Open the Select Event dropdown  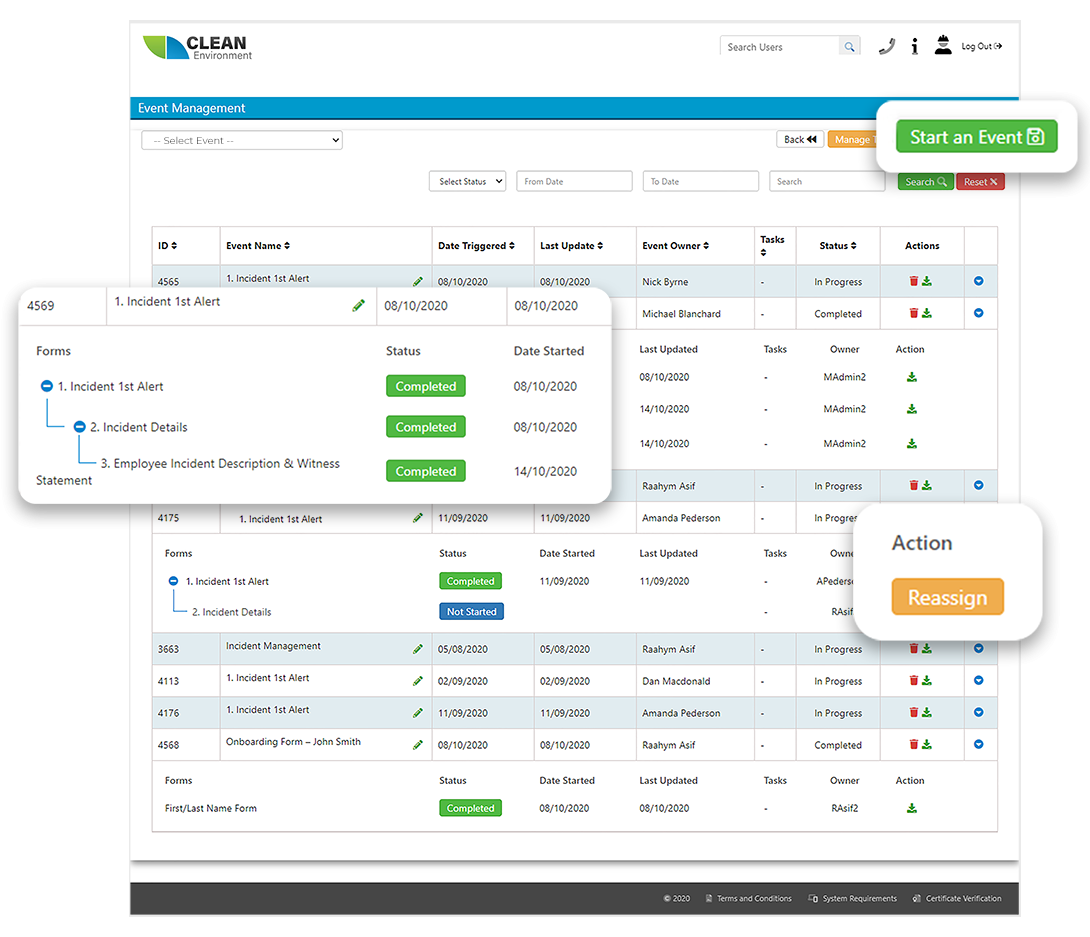tap(241, 140)
